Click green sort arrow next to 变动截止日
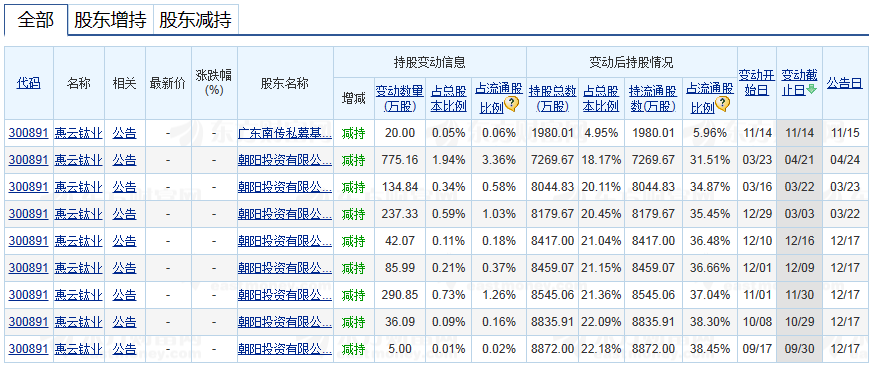The image size is (871, 366). point(812,89)
